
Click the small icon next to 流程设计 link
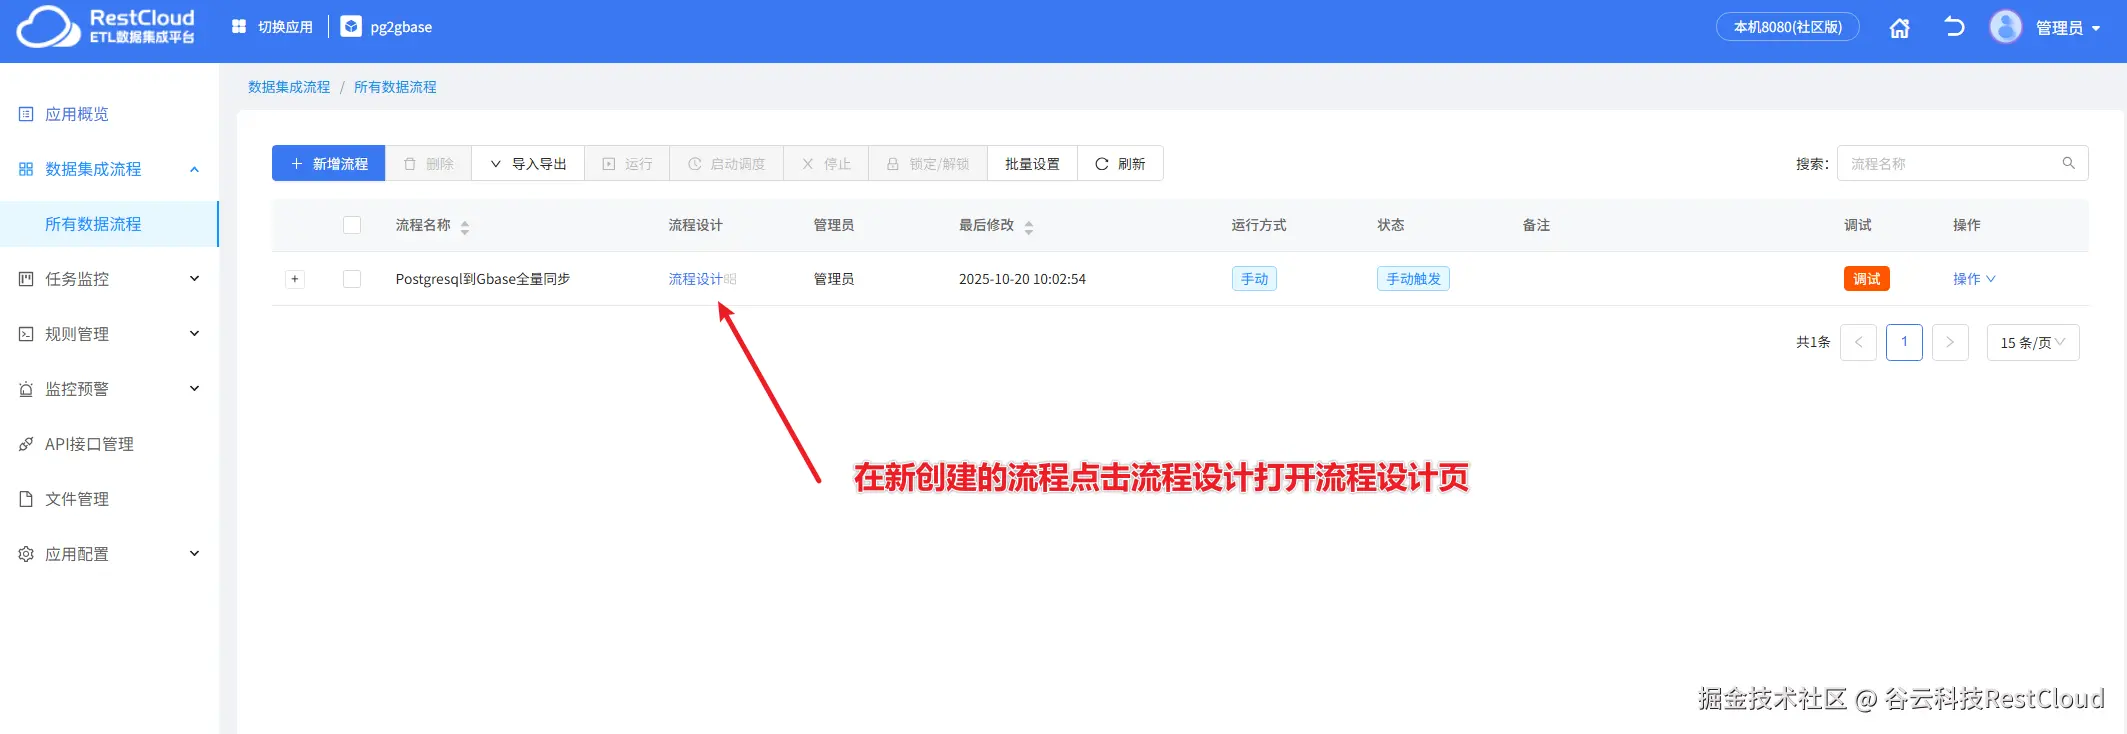[x=730, y=280]
